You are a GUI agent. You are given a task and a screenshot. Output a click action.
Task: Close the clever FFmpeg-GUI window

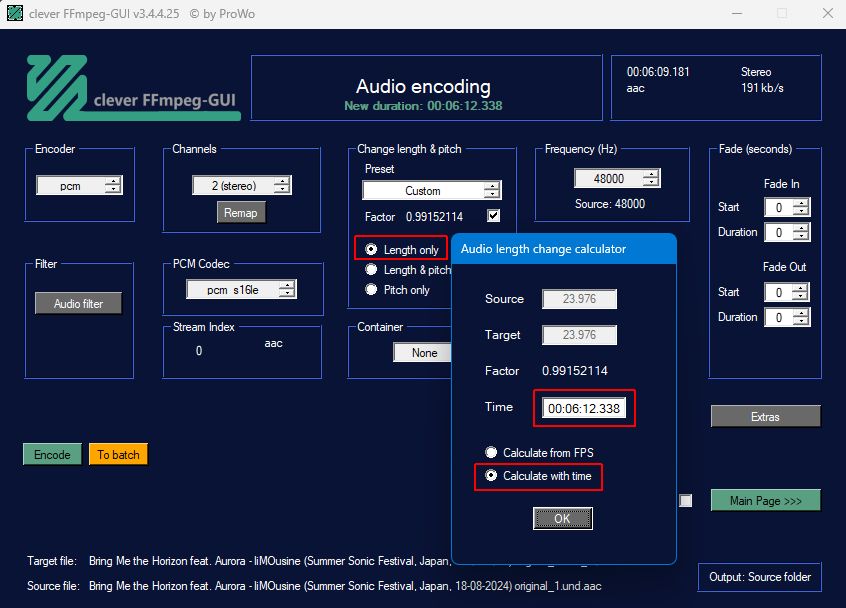pos(828,13)
